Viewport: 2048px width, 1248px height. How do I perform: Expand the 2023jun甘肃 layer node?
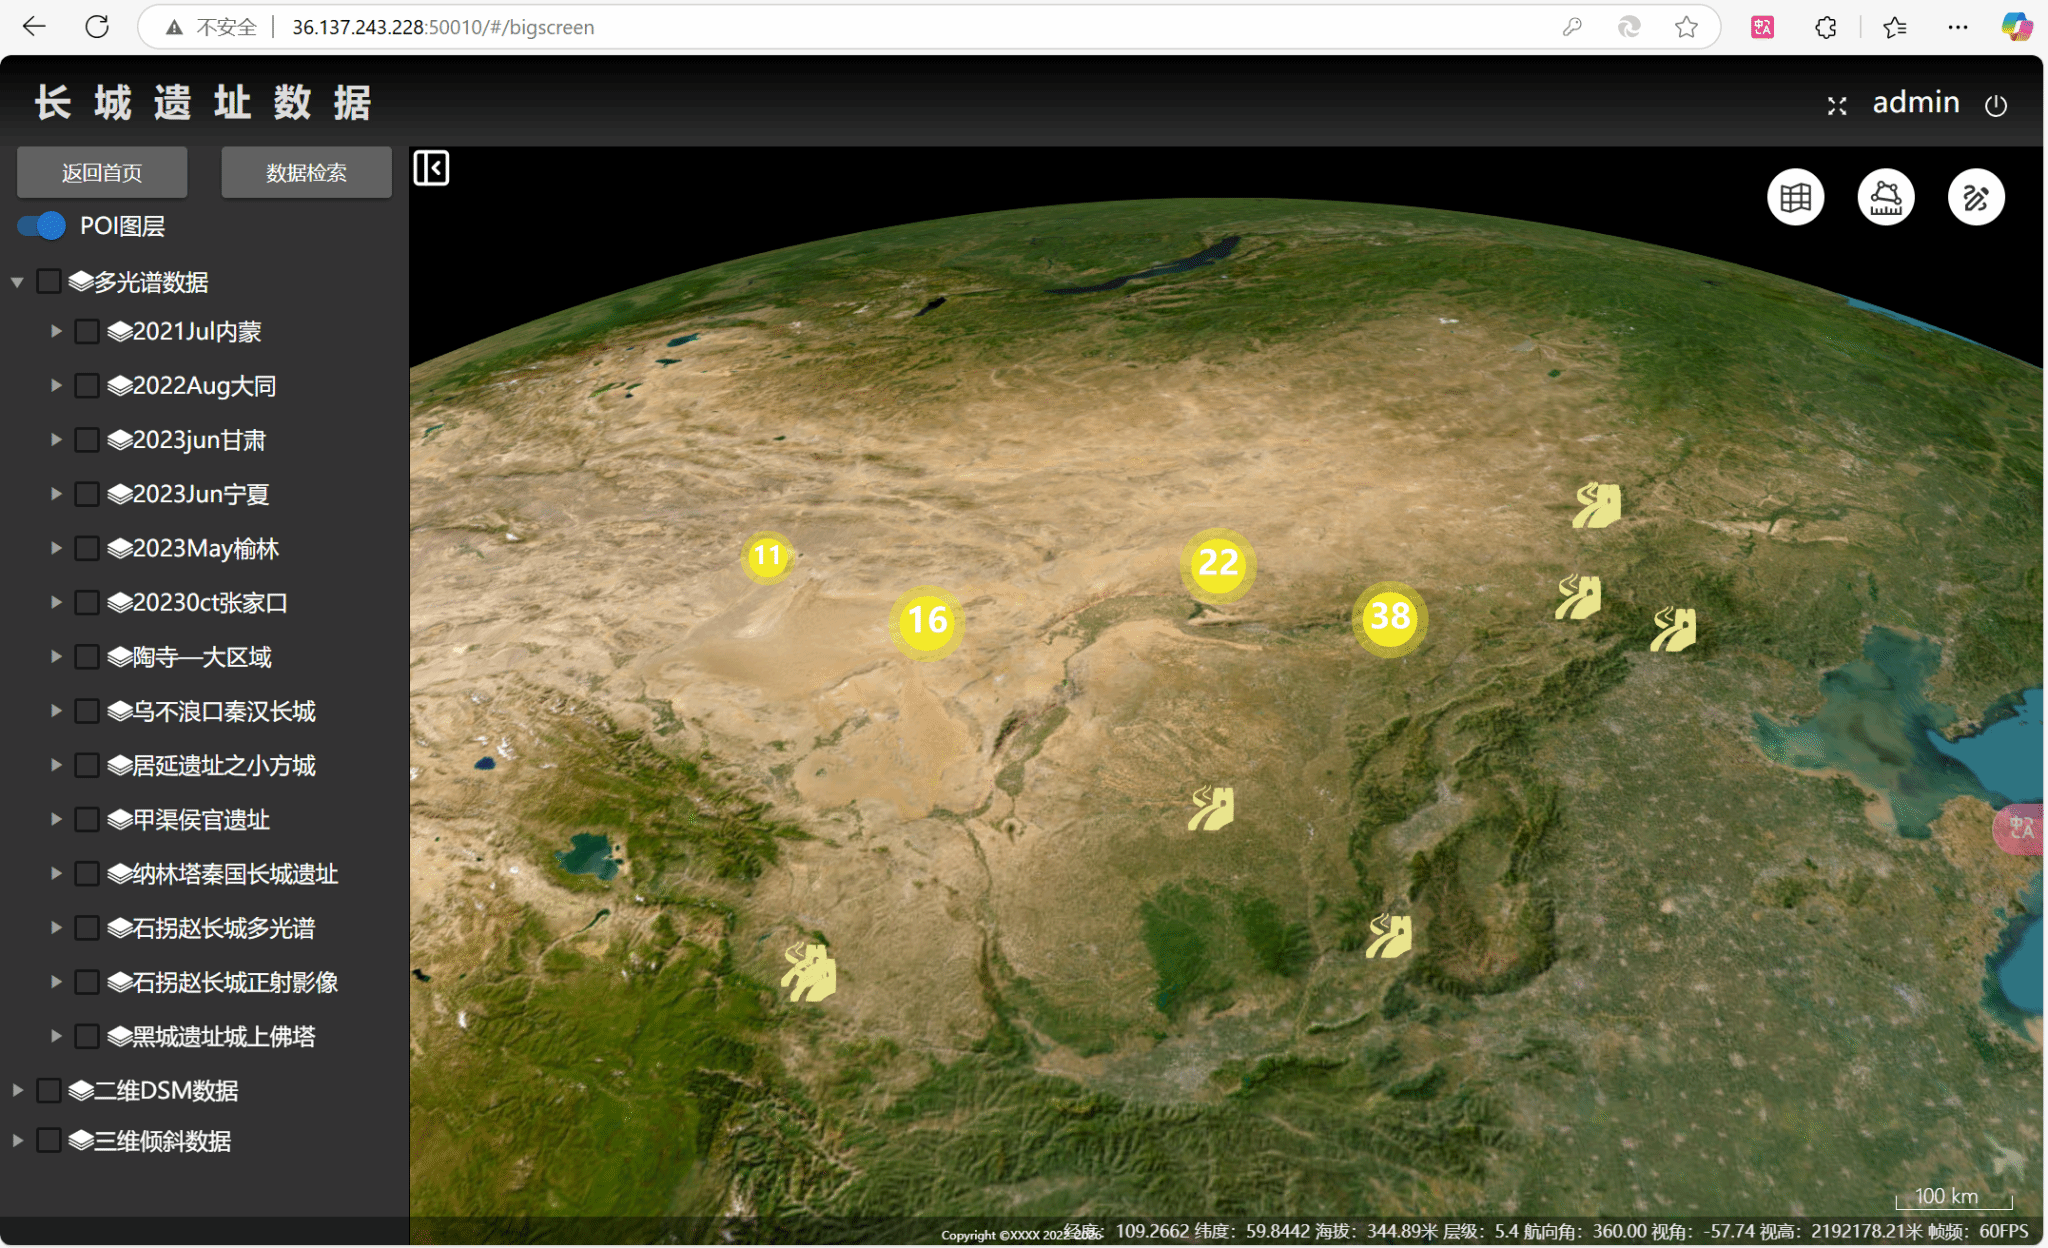56,440
